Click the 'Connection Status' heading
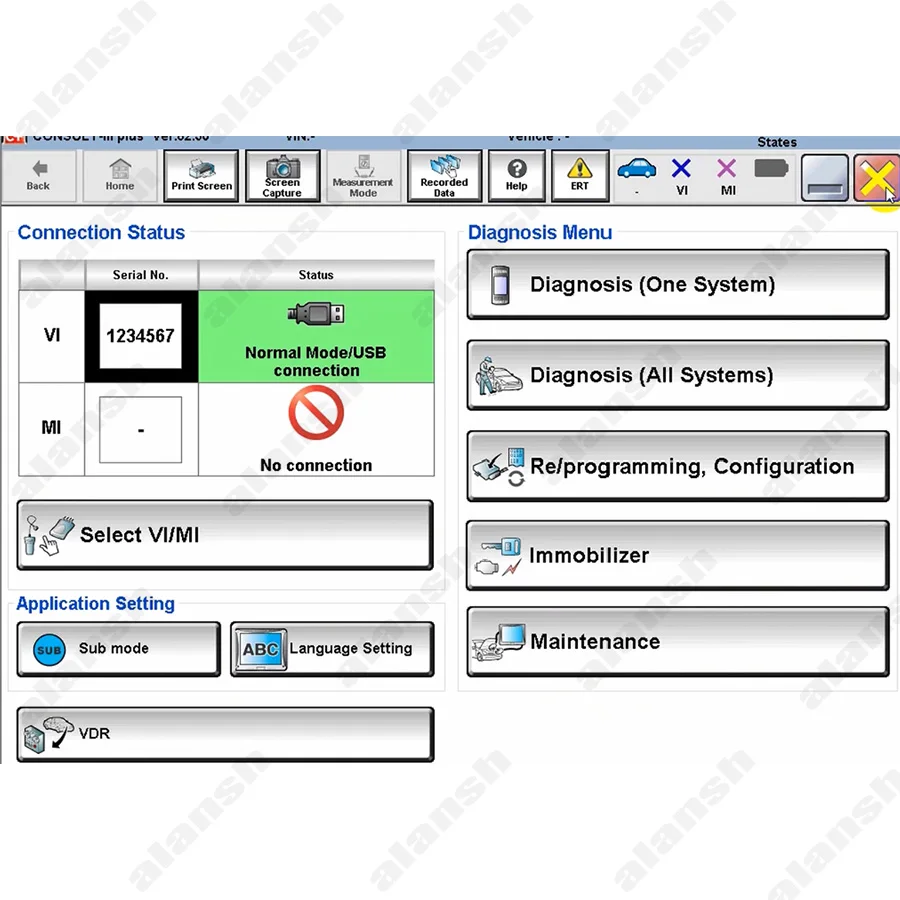The width and height of the screenshot is (900, 900). pos(102,232)
